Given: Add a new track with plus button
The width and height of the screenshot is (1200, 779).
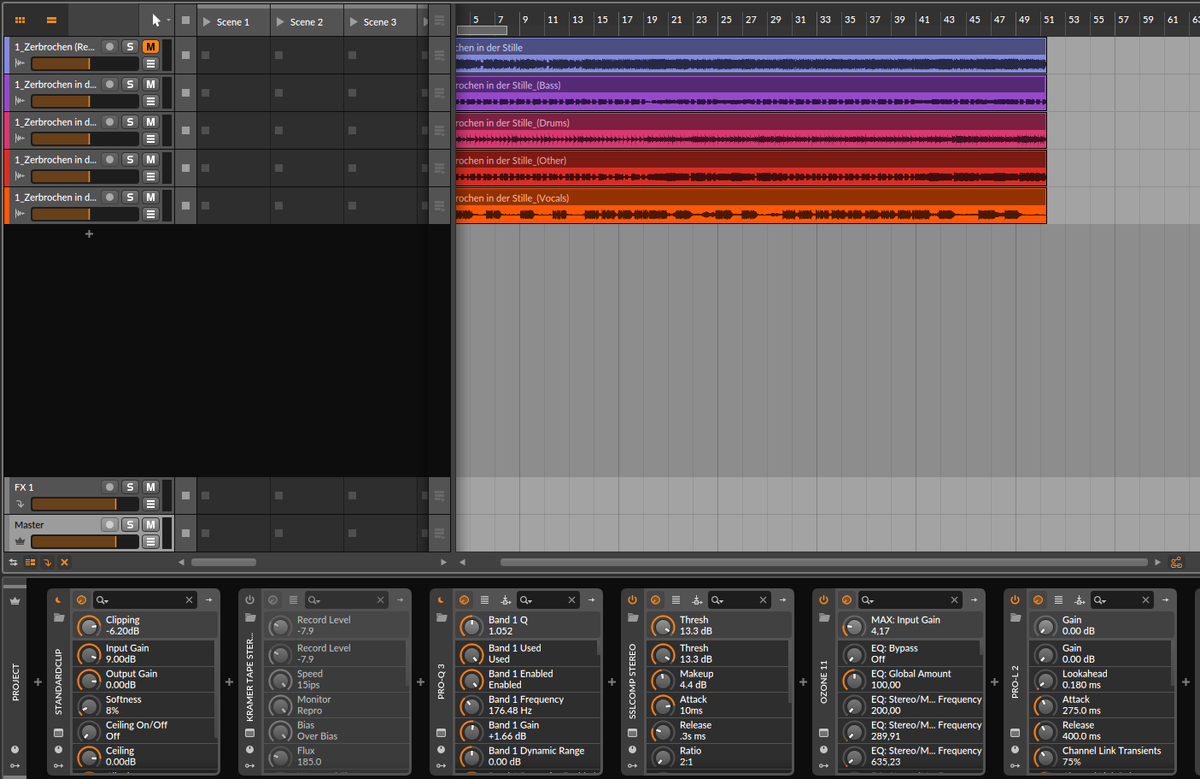Looking at the screenshot, I should (x=89, y=234).
